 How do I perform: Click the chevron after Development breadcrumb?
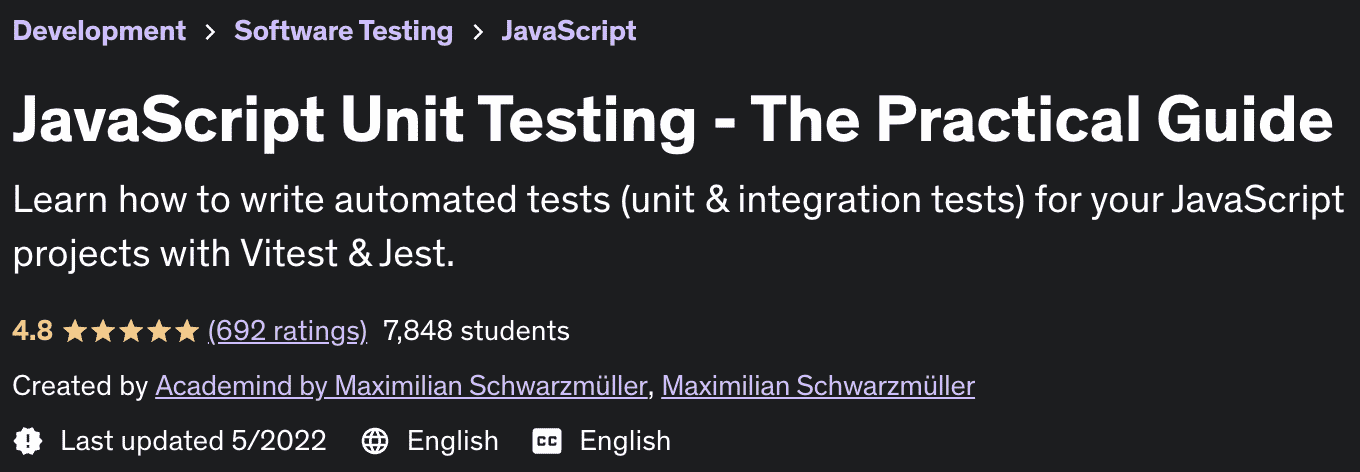click(x=210, y=31)
